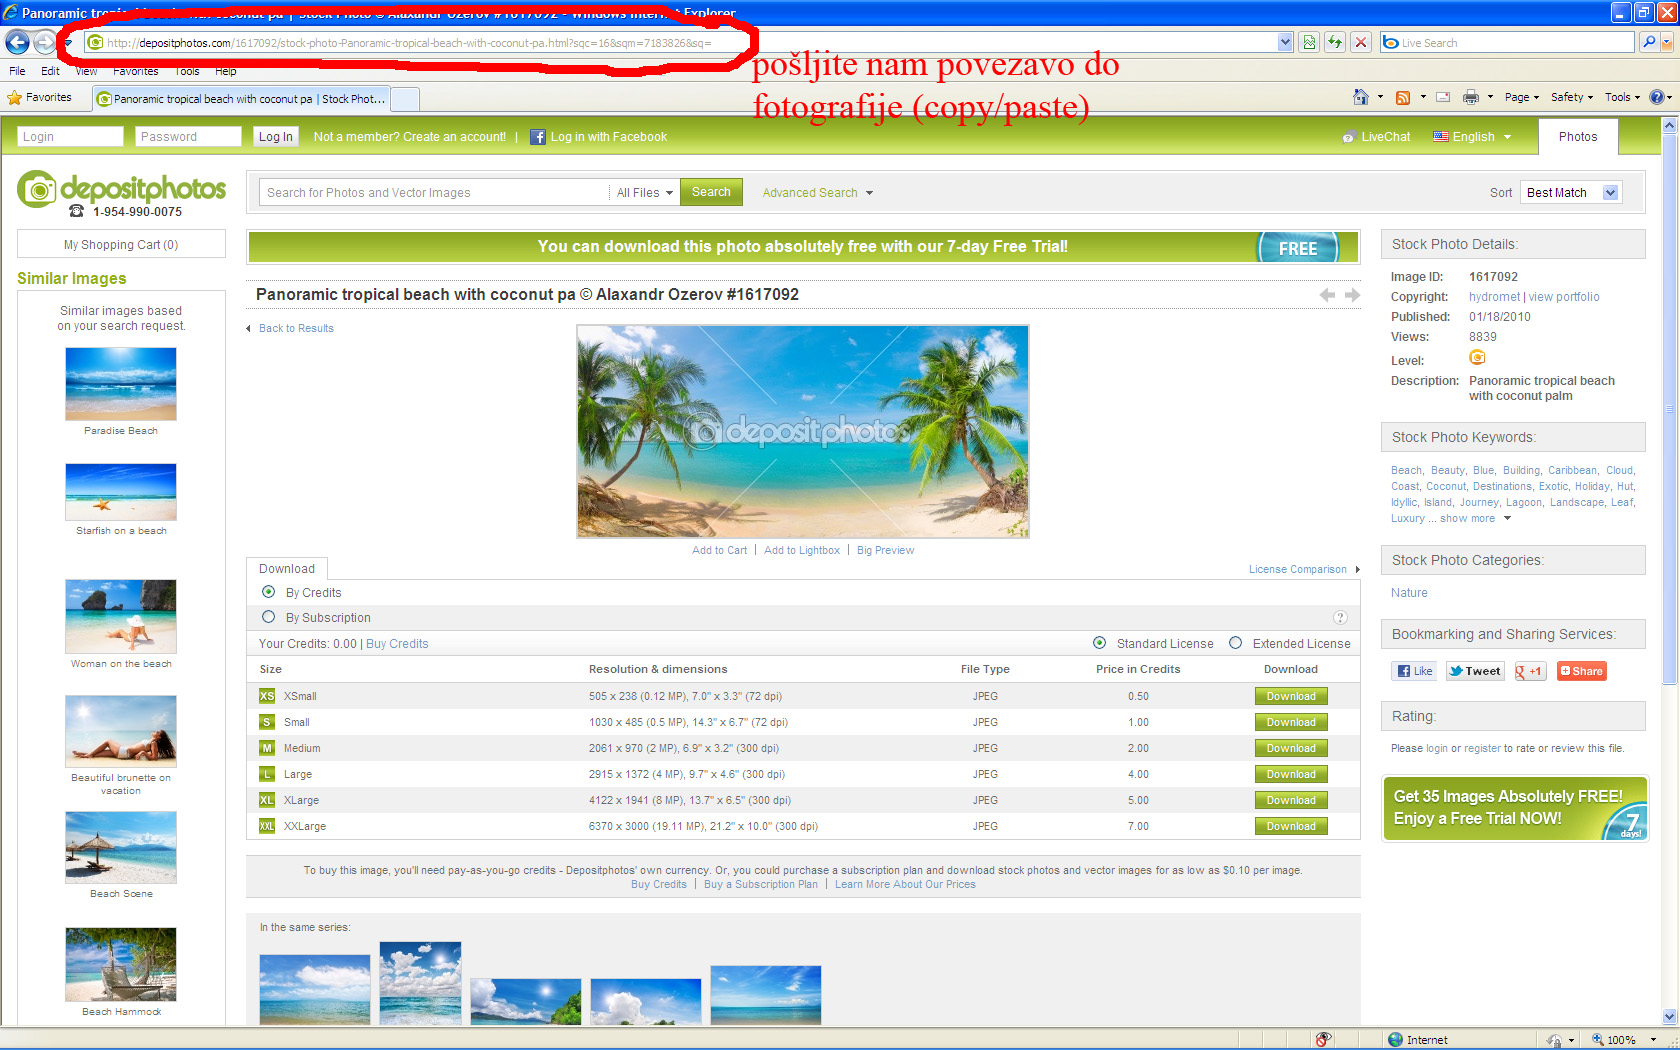Click the browser Back arrow button

[x=17, y=42]
